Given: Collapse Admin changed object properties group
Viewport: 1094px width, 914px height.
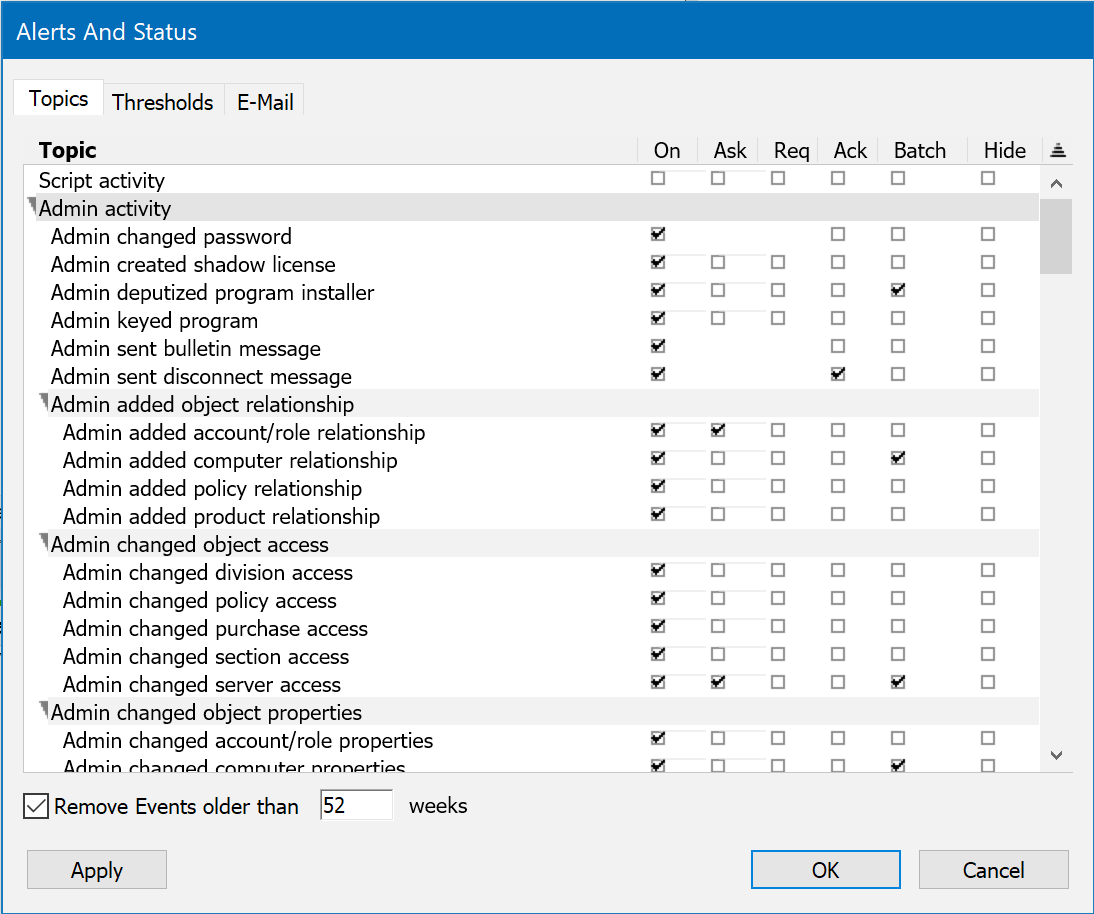Looking at the screenshot, I should pos(44,708).
